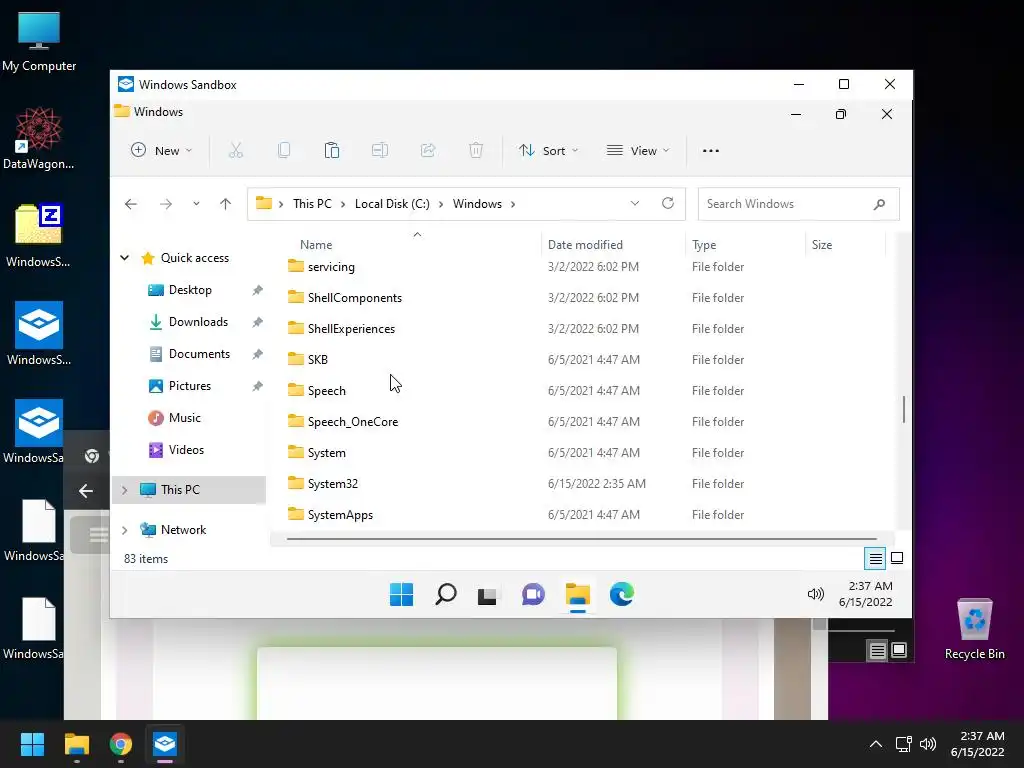This screenshot has height=768, width=1024.
Task: Click the Paste clipboard icon
Action: [x=332, y=151]
